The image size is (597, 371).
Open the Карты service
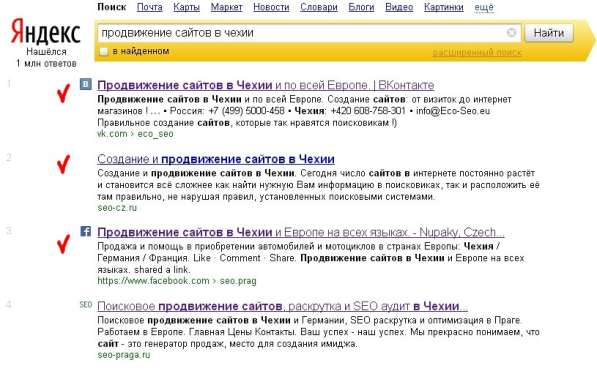[187, 7]
